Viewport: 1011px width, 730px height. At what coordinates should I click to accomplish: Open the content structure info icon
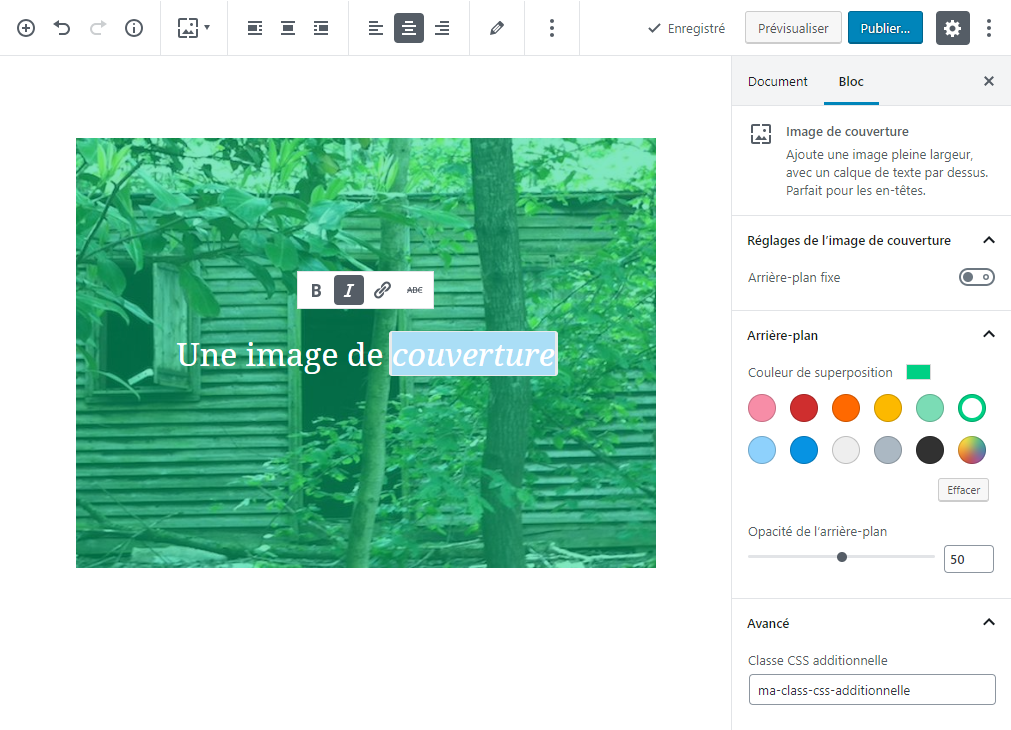[x=134, y=28]
